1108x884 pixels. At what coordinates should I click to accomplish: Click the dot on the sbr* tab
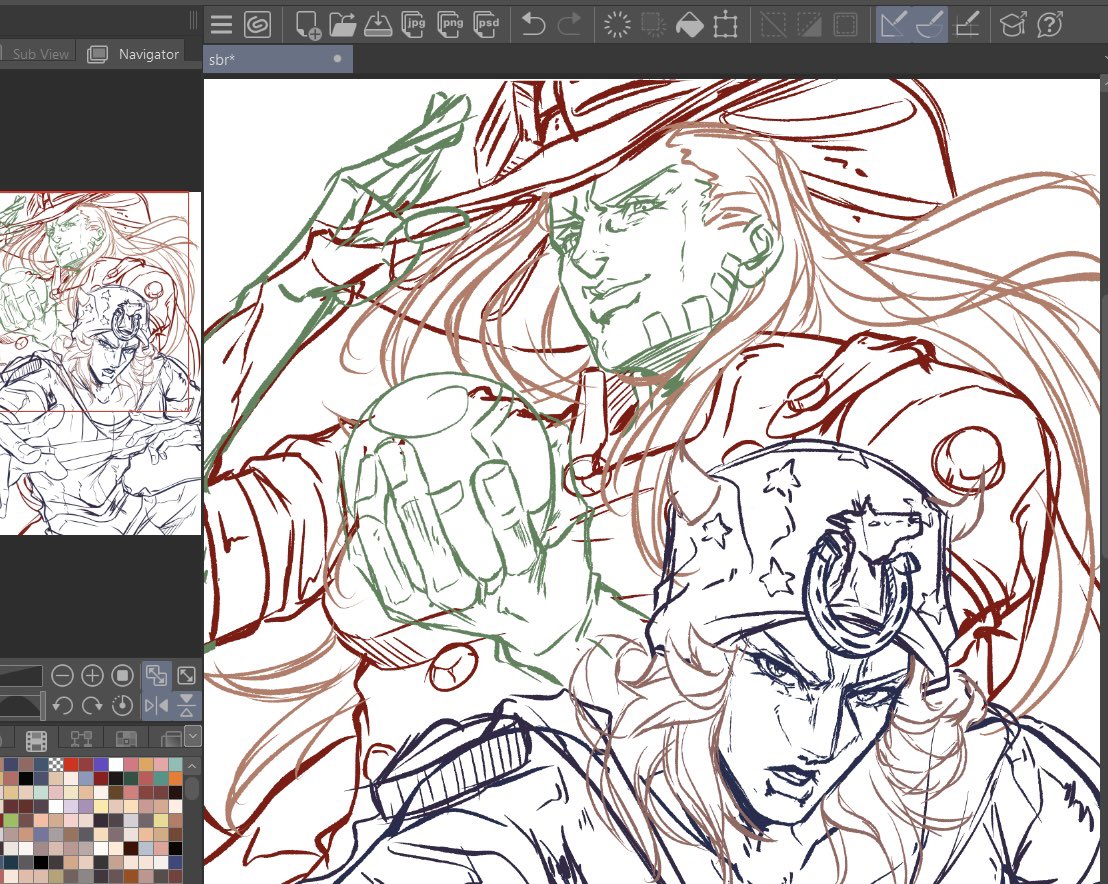(338, 59)
